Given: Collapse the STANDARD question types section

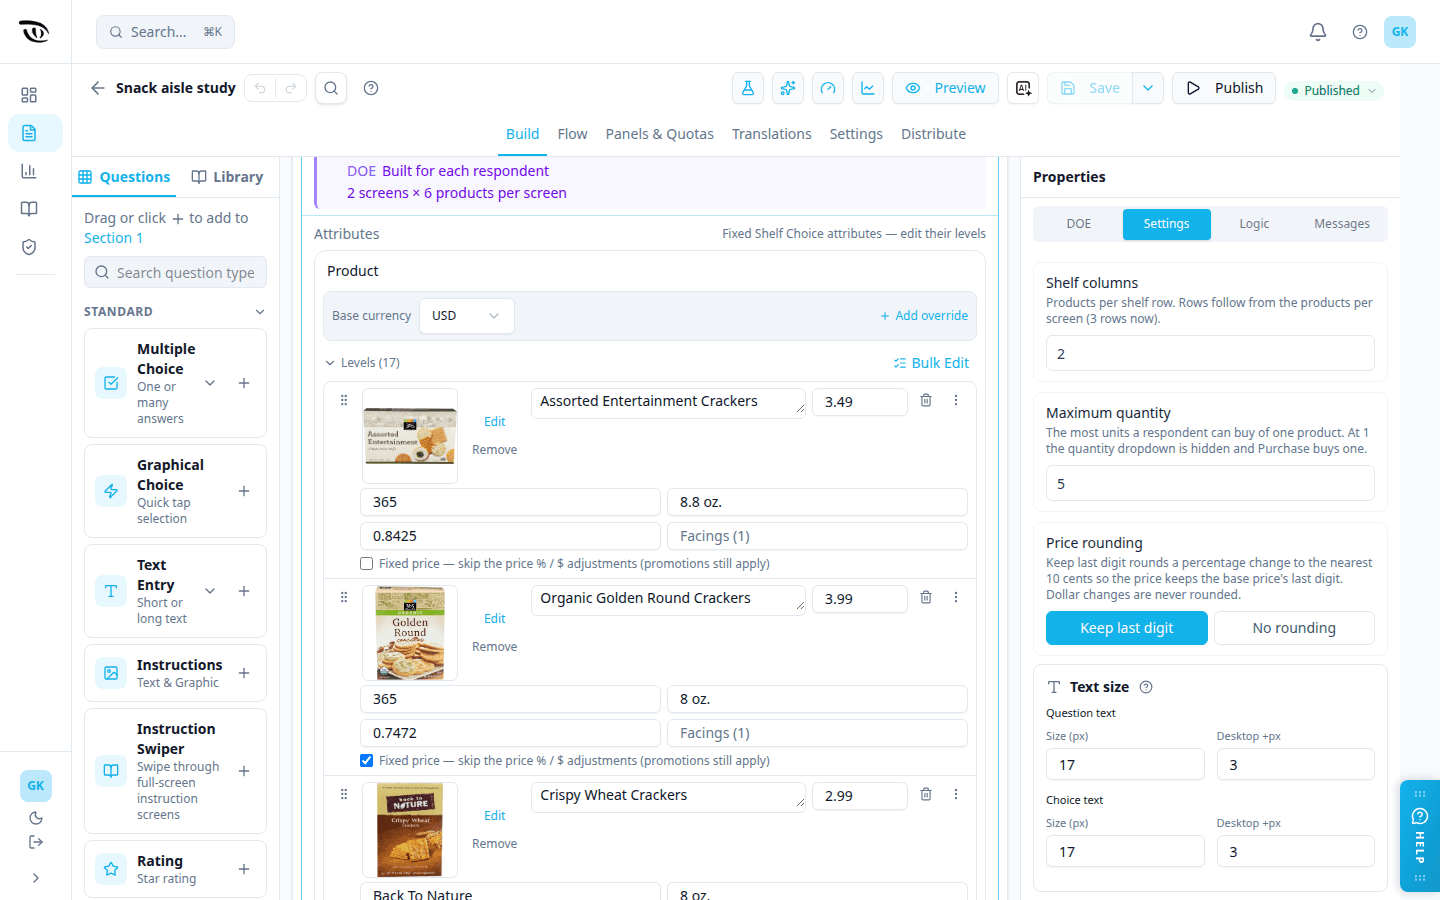Looking at the screenshot, I should tap(260, 312).
